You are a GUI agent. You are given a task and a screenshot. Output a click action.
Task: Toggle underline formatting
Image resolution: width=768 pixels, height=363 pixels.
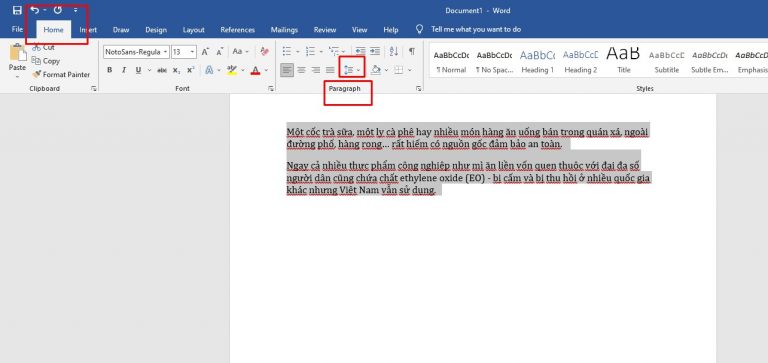(x=138, y=70)
